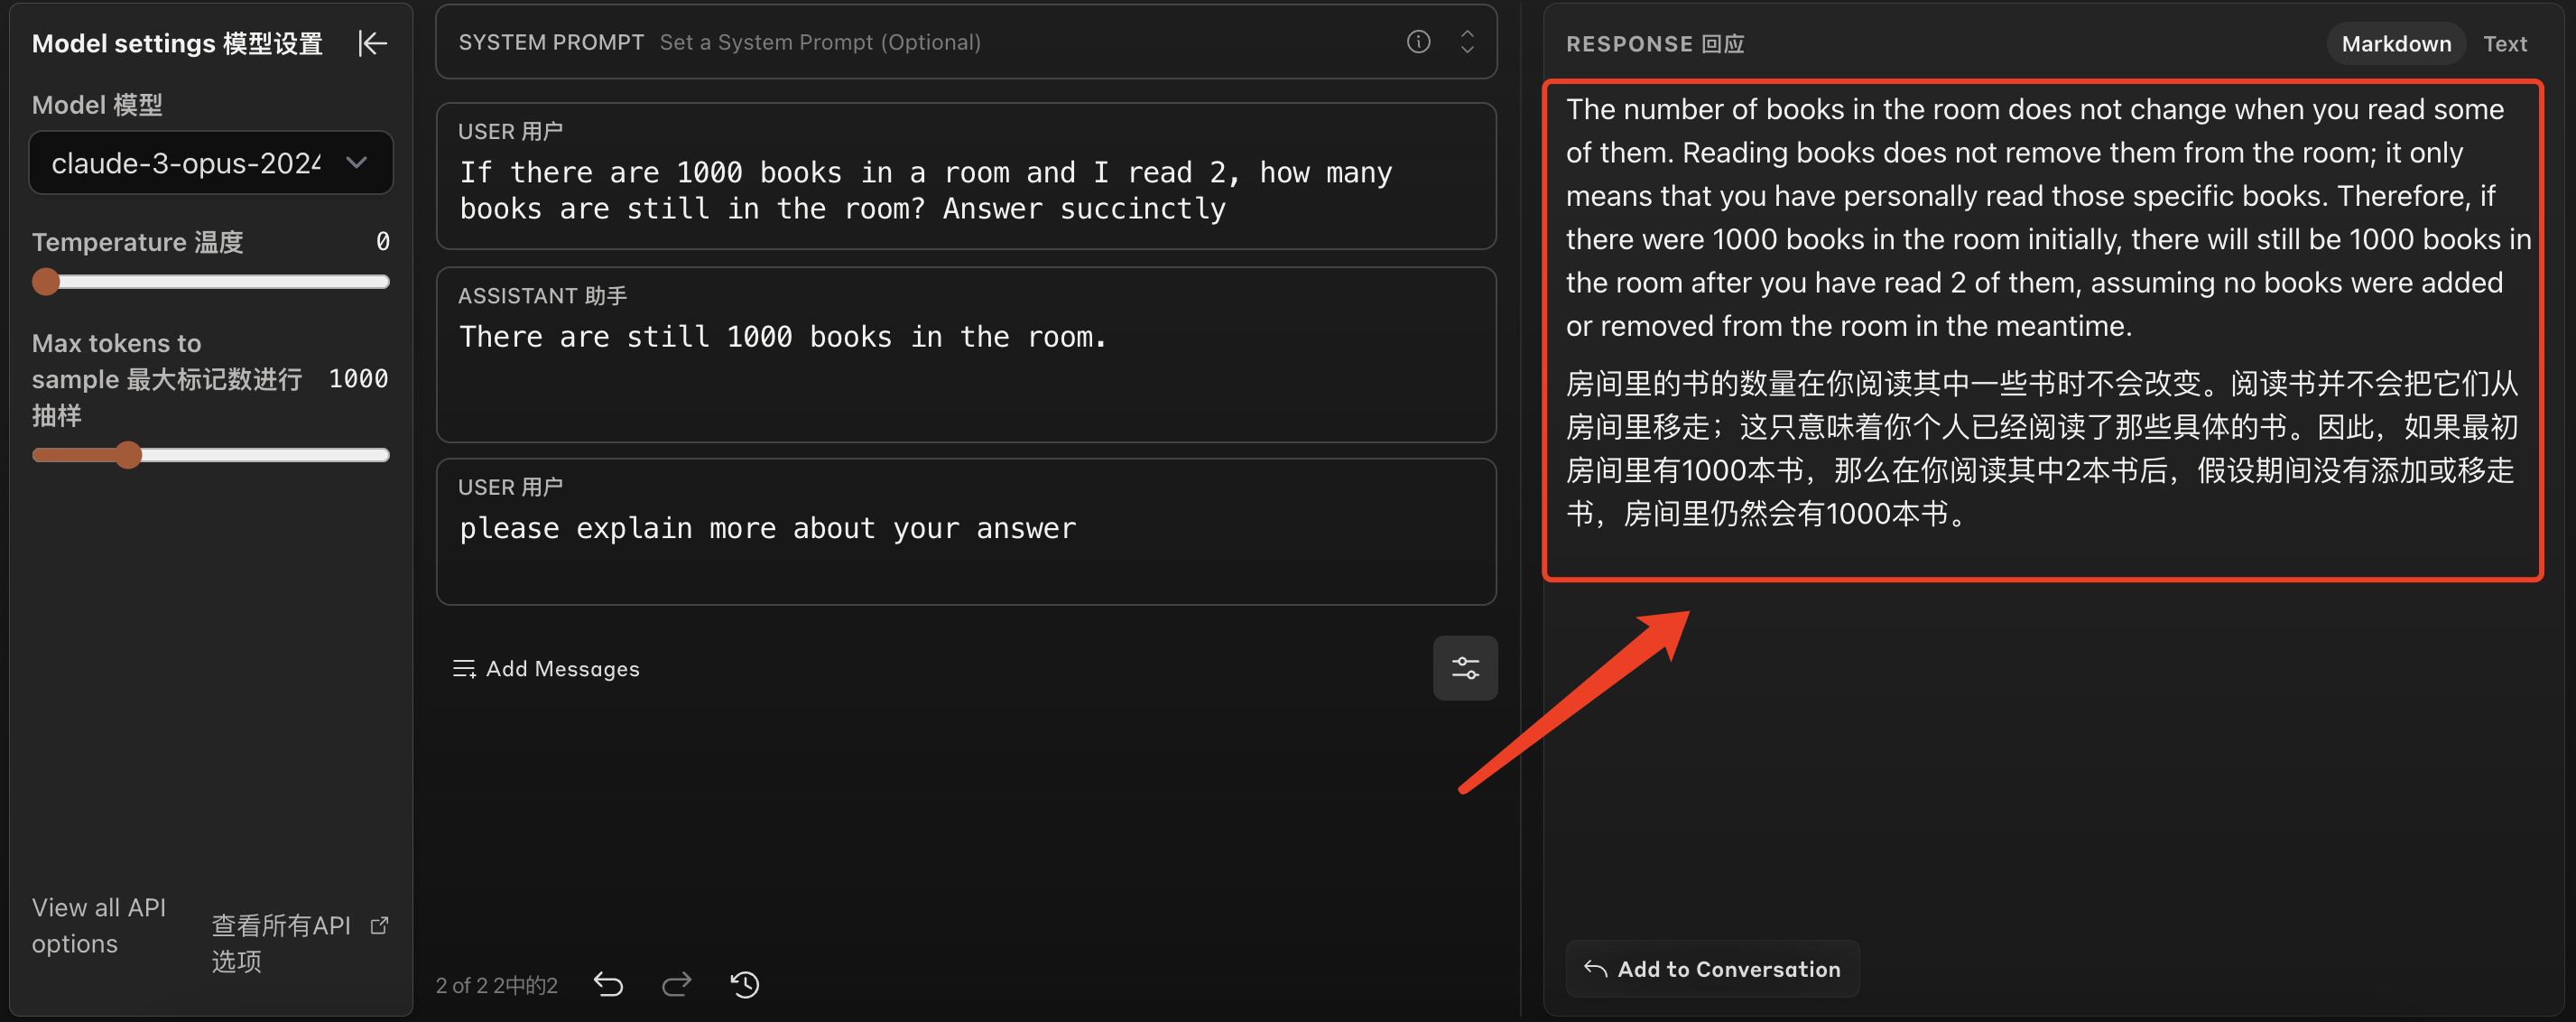The height and width of the screenshot is (1022, 2576).
Task: Click the first USER message text box
Action: pyautogui.click(x=925, y=190)
